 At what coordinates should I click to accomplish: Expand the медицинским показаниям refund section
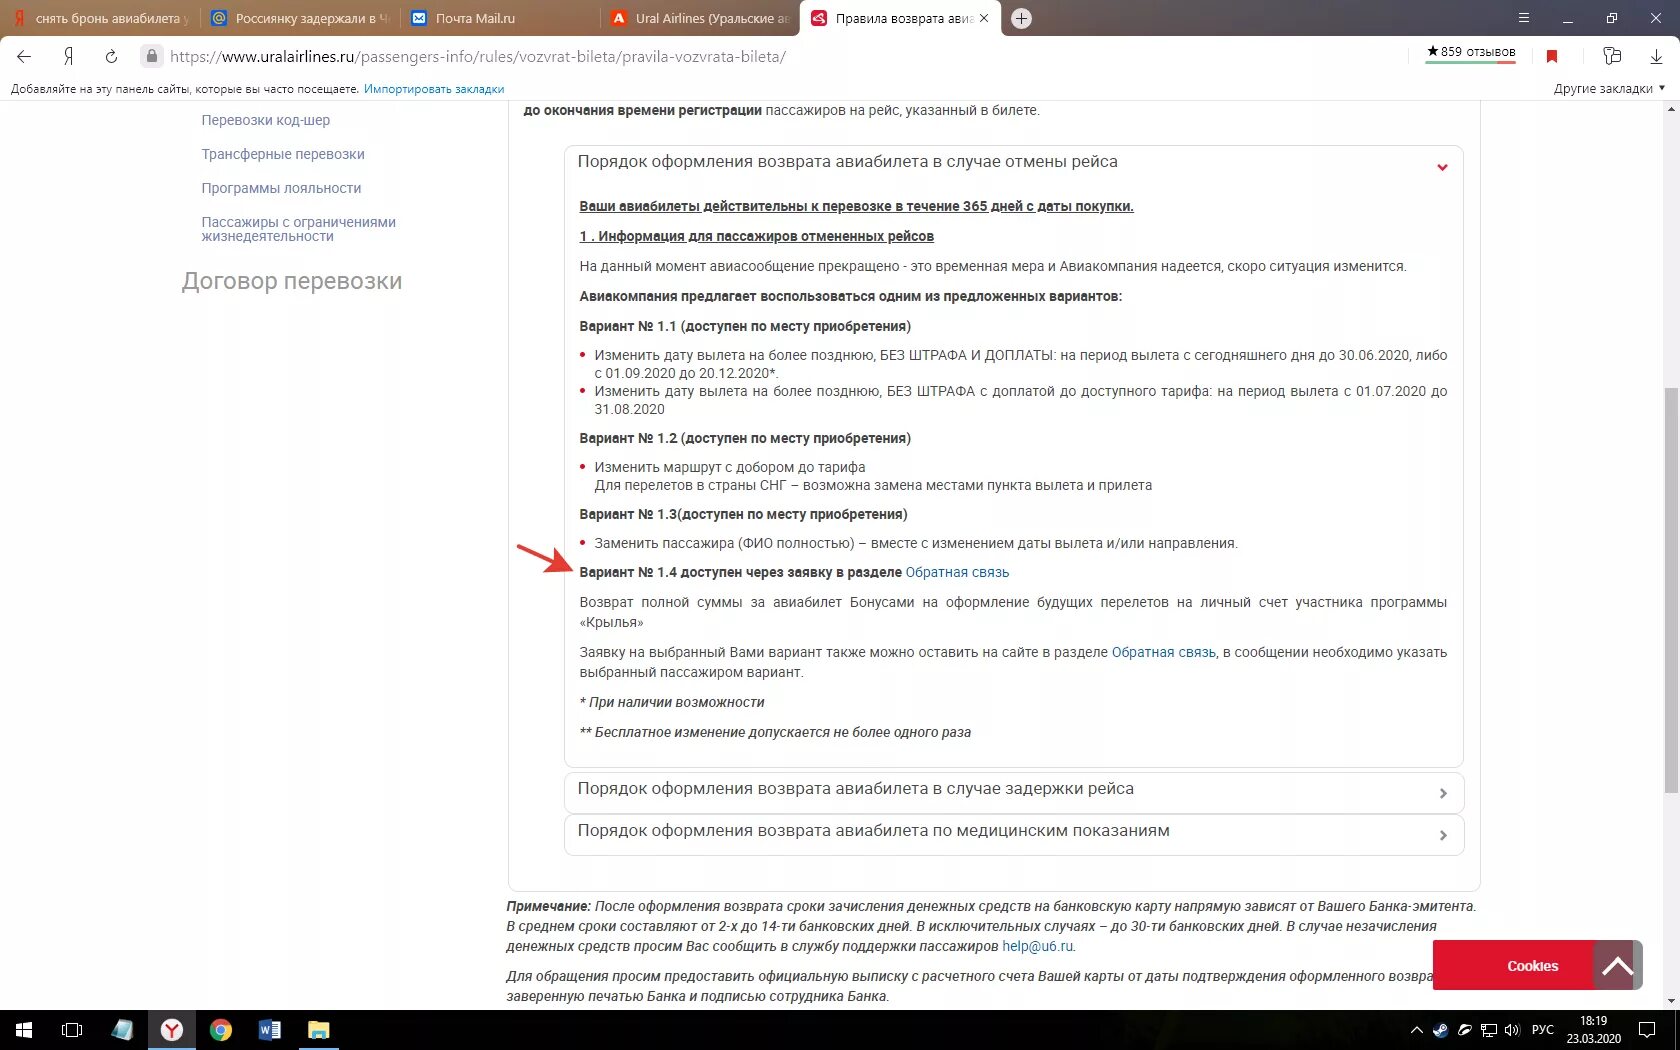tap(1014, 834)
